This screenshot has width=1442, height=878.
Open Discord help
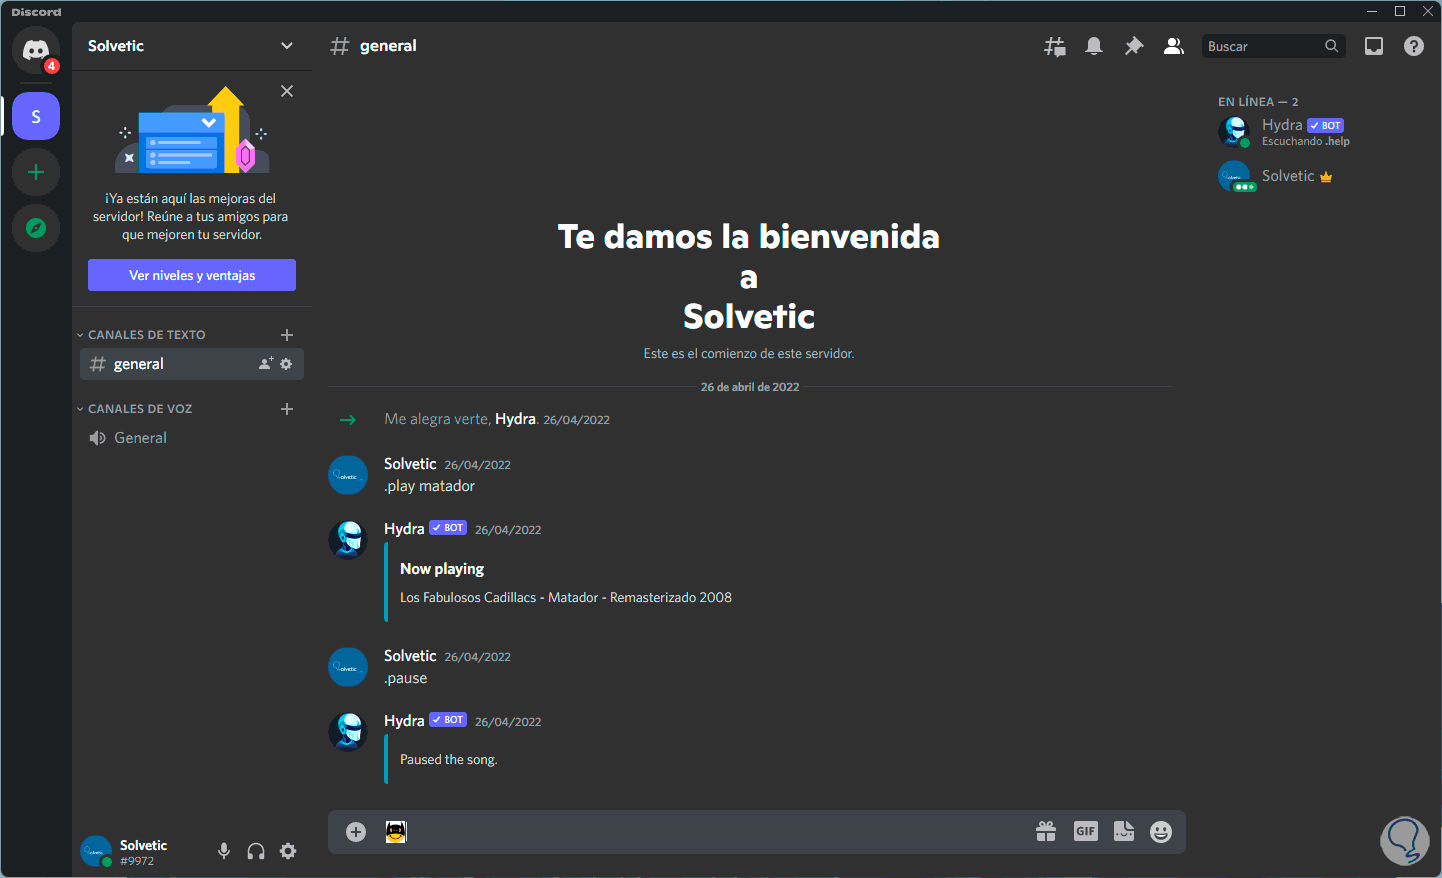tap(1414, 46)
